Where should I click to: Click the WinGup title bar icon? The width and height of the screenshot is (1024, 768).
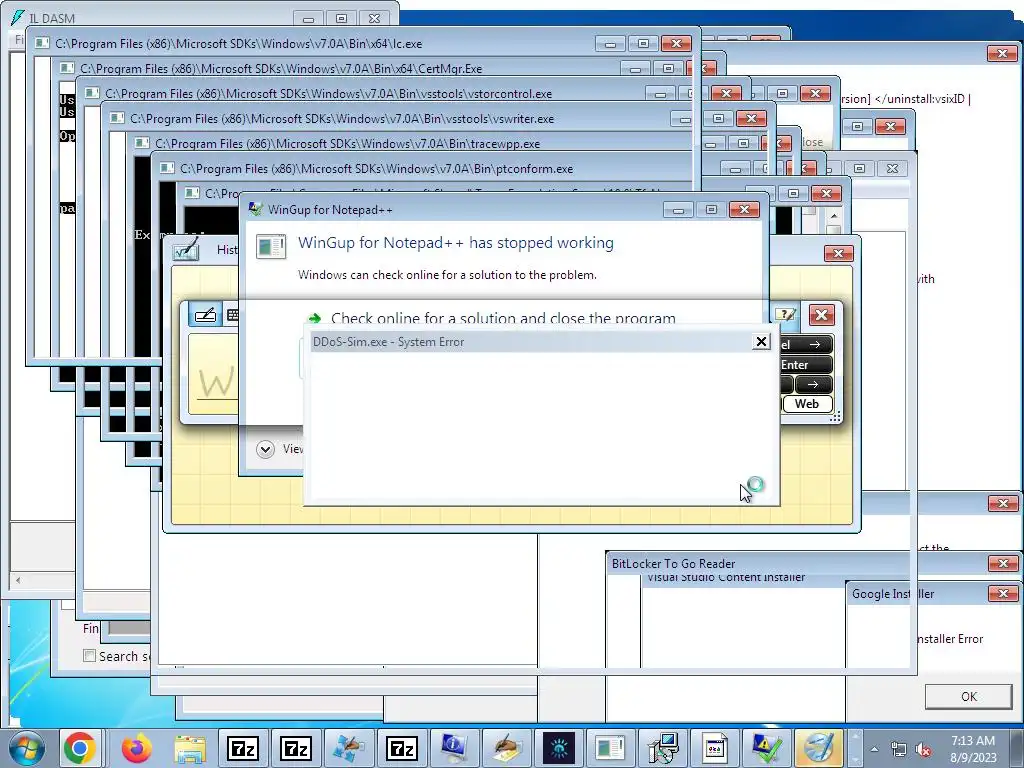(256, 209)
